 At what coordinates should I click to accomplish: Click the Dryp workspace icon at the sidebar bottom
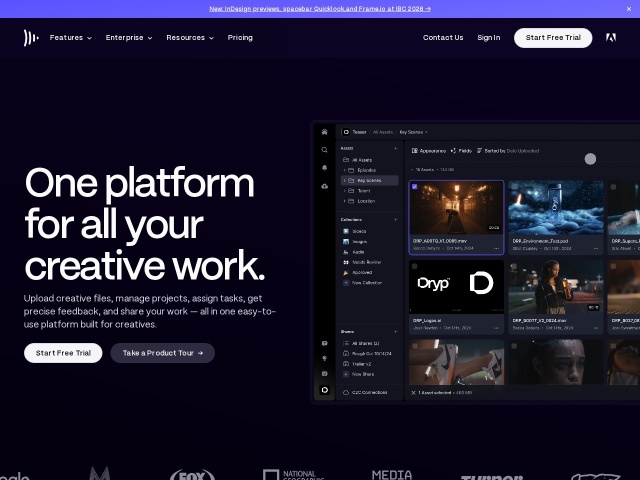coord(324,390)
